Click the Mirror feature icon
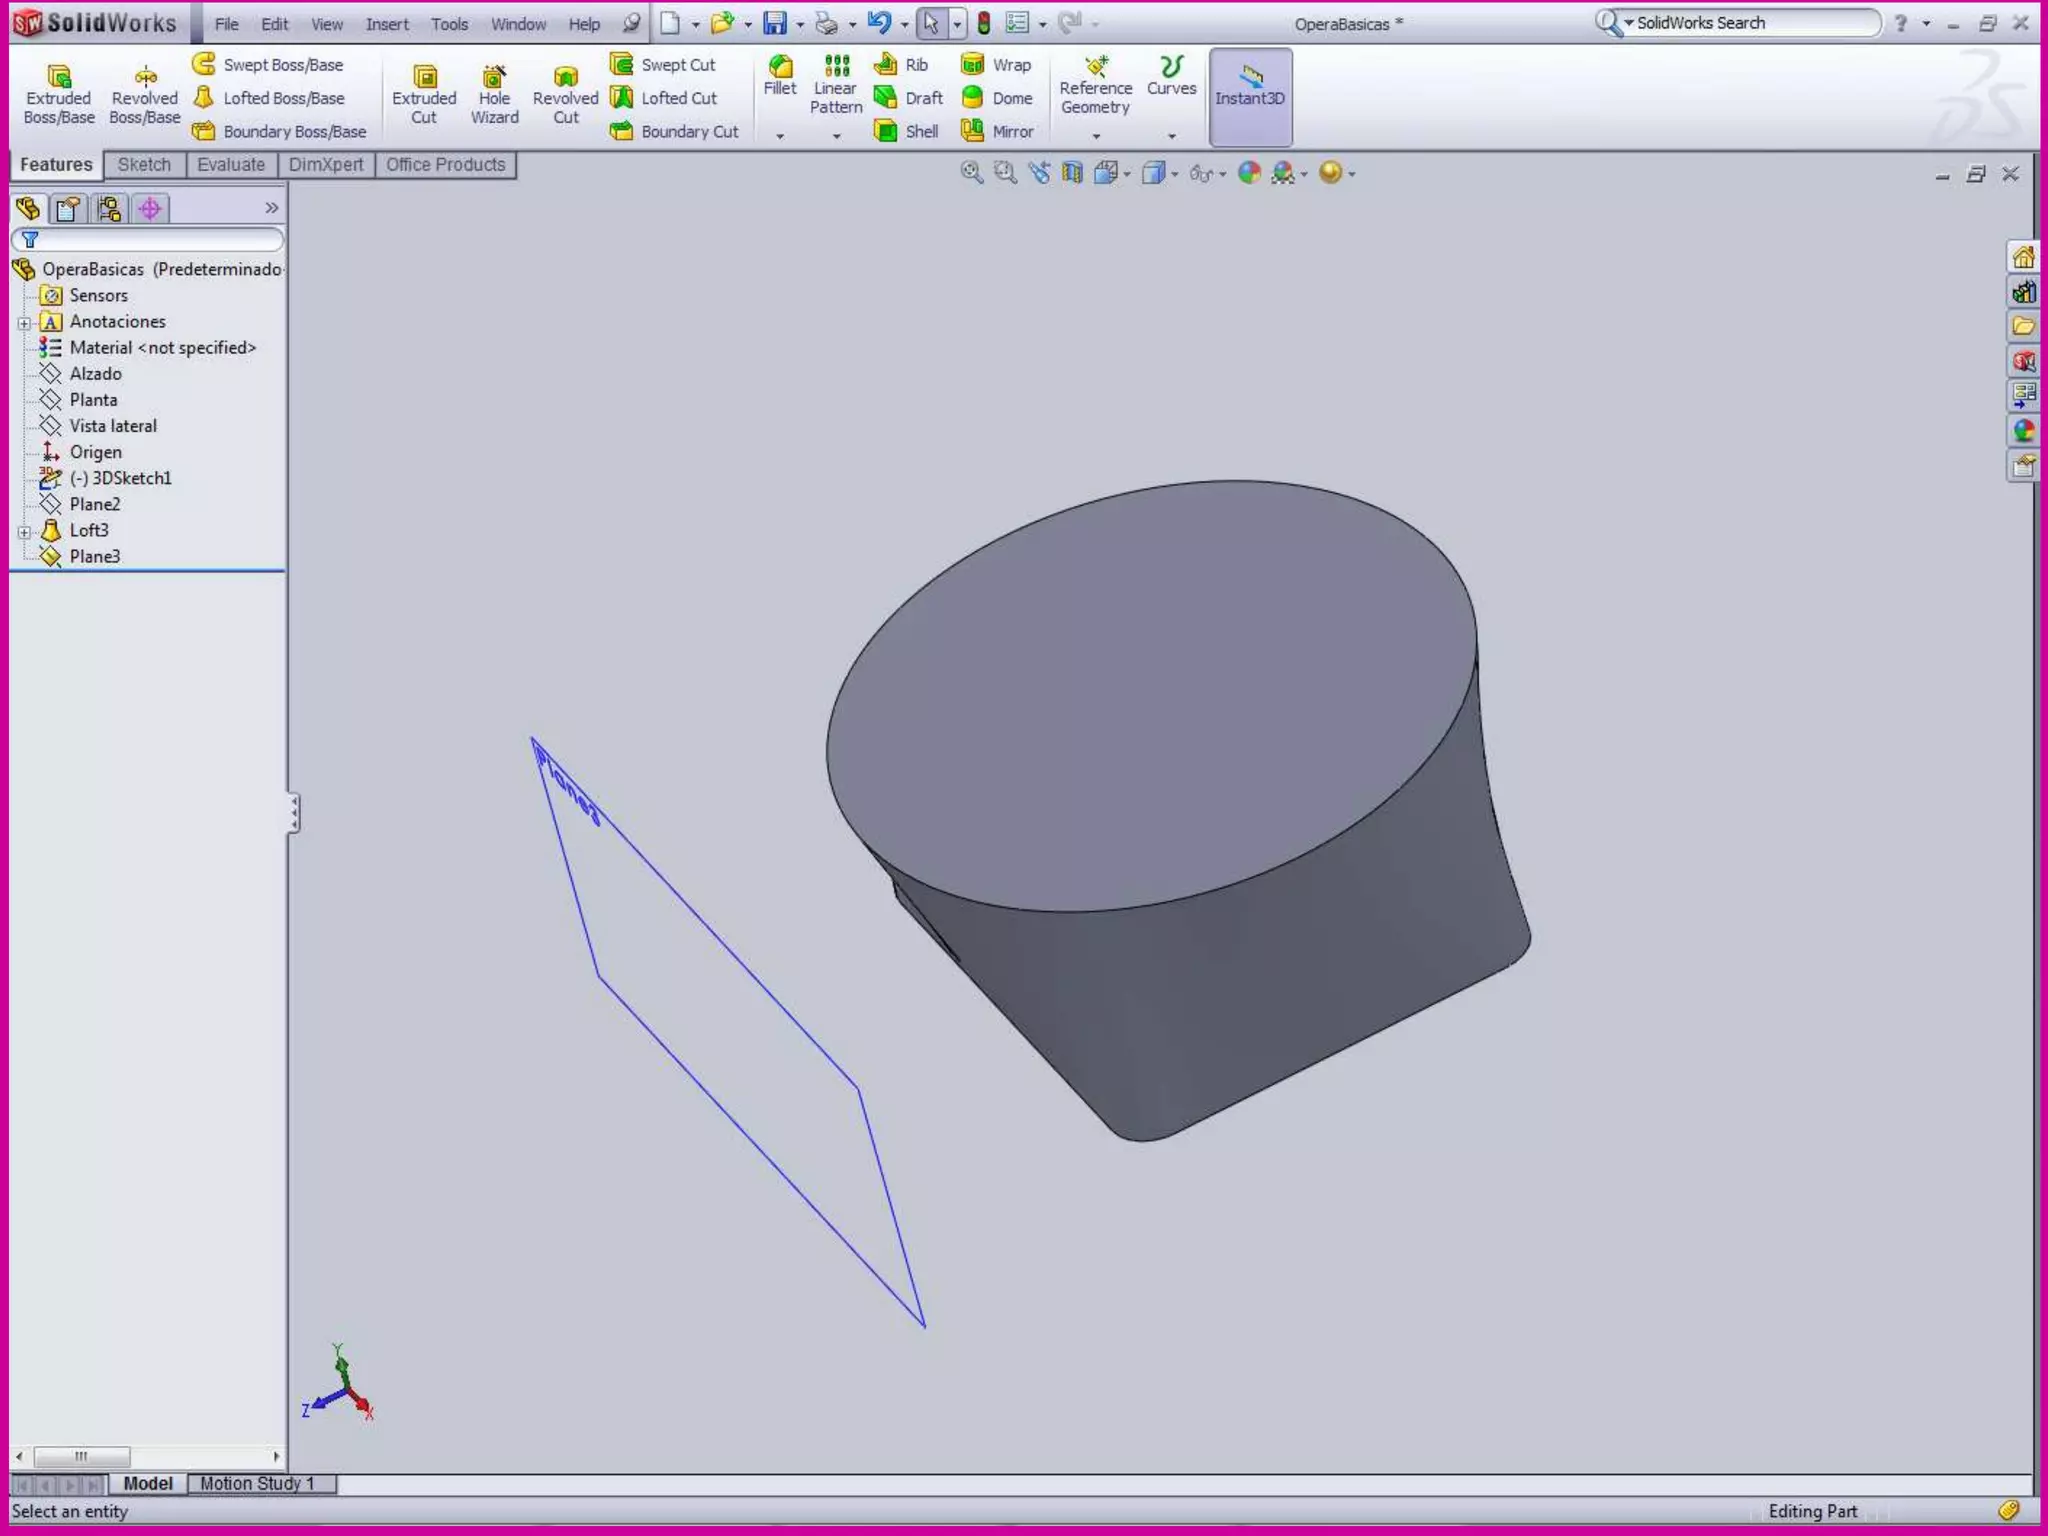Viewport: 2048px width, 1536px height. 997,131
